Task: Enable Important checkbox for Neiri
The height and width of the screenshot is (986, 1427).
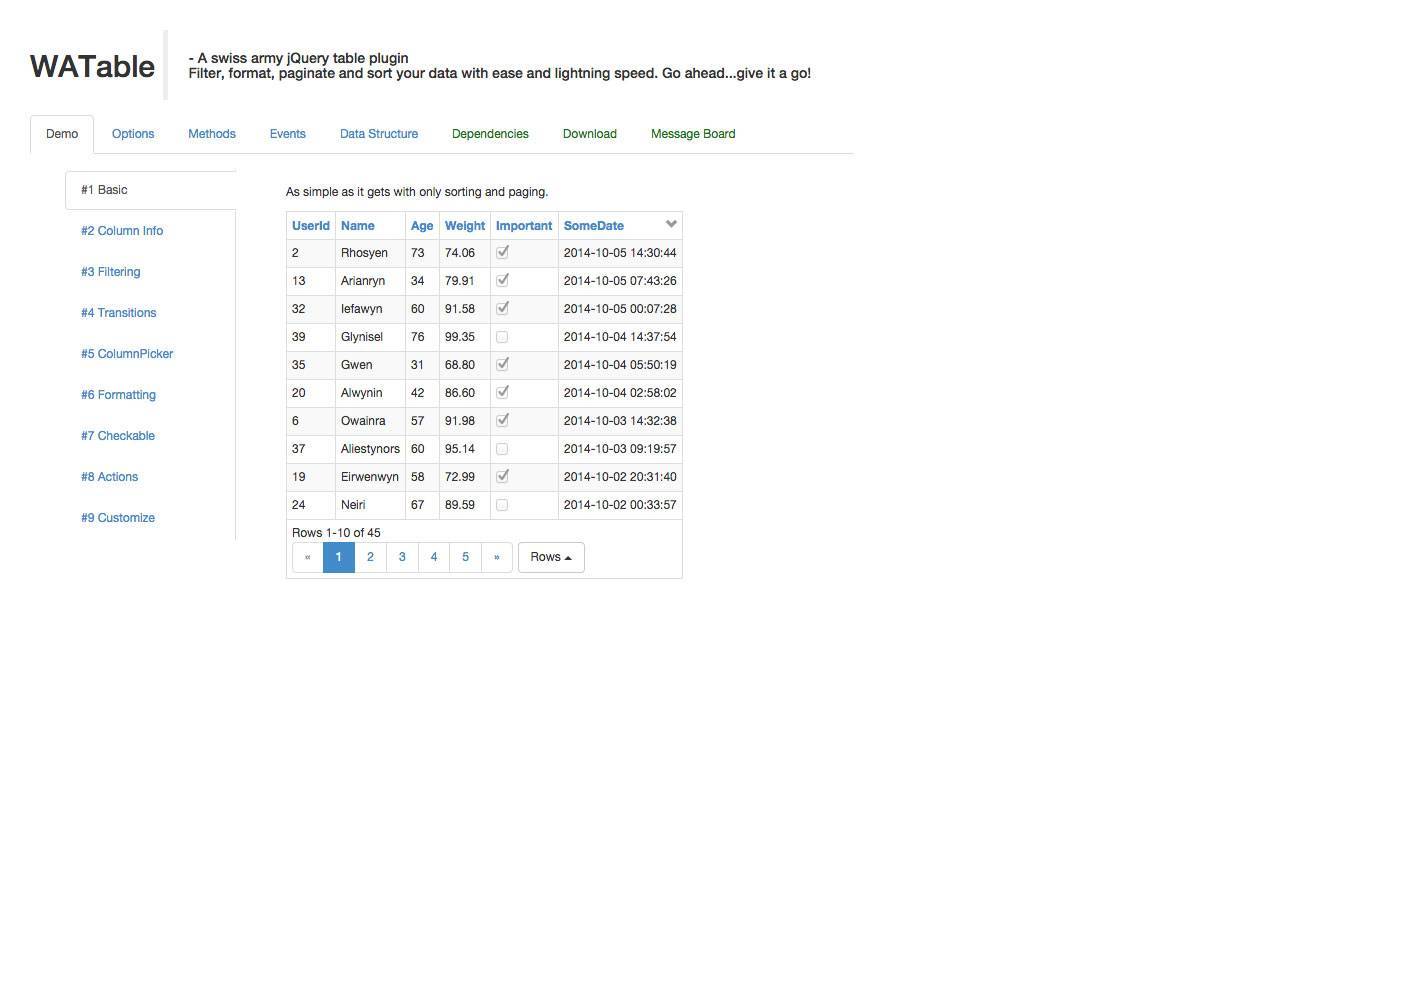Action: 502,505
